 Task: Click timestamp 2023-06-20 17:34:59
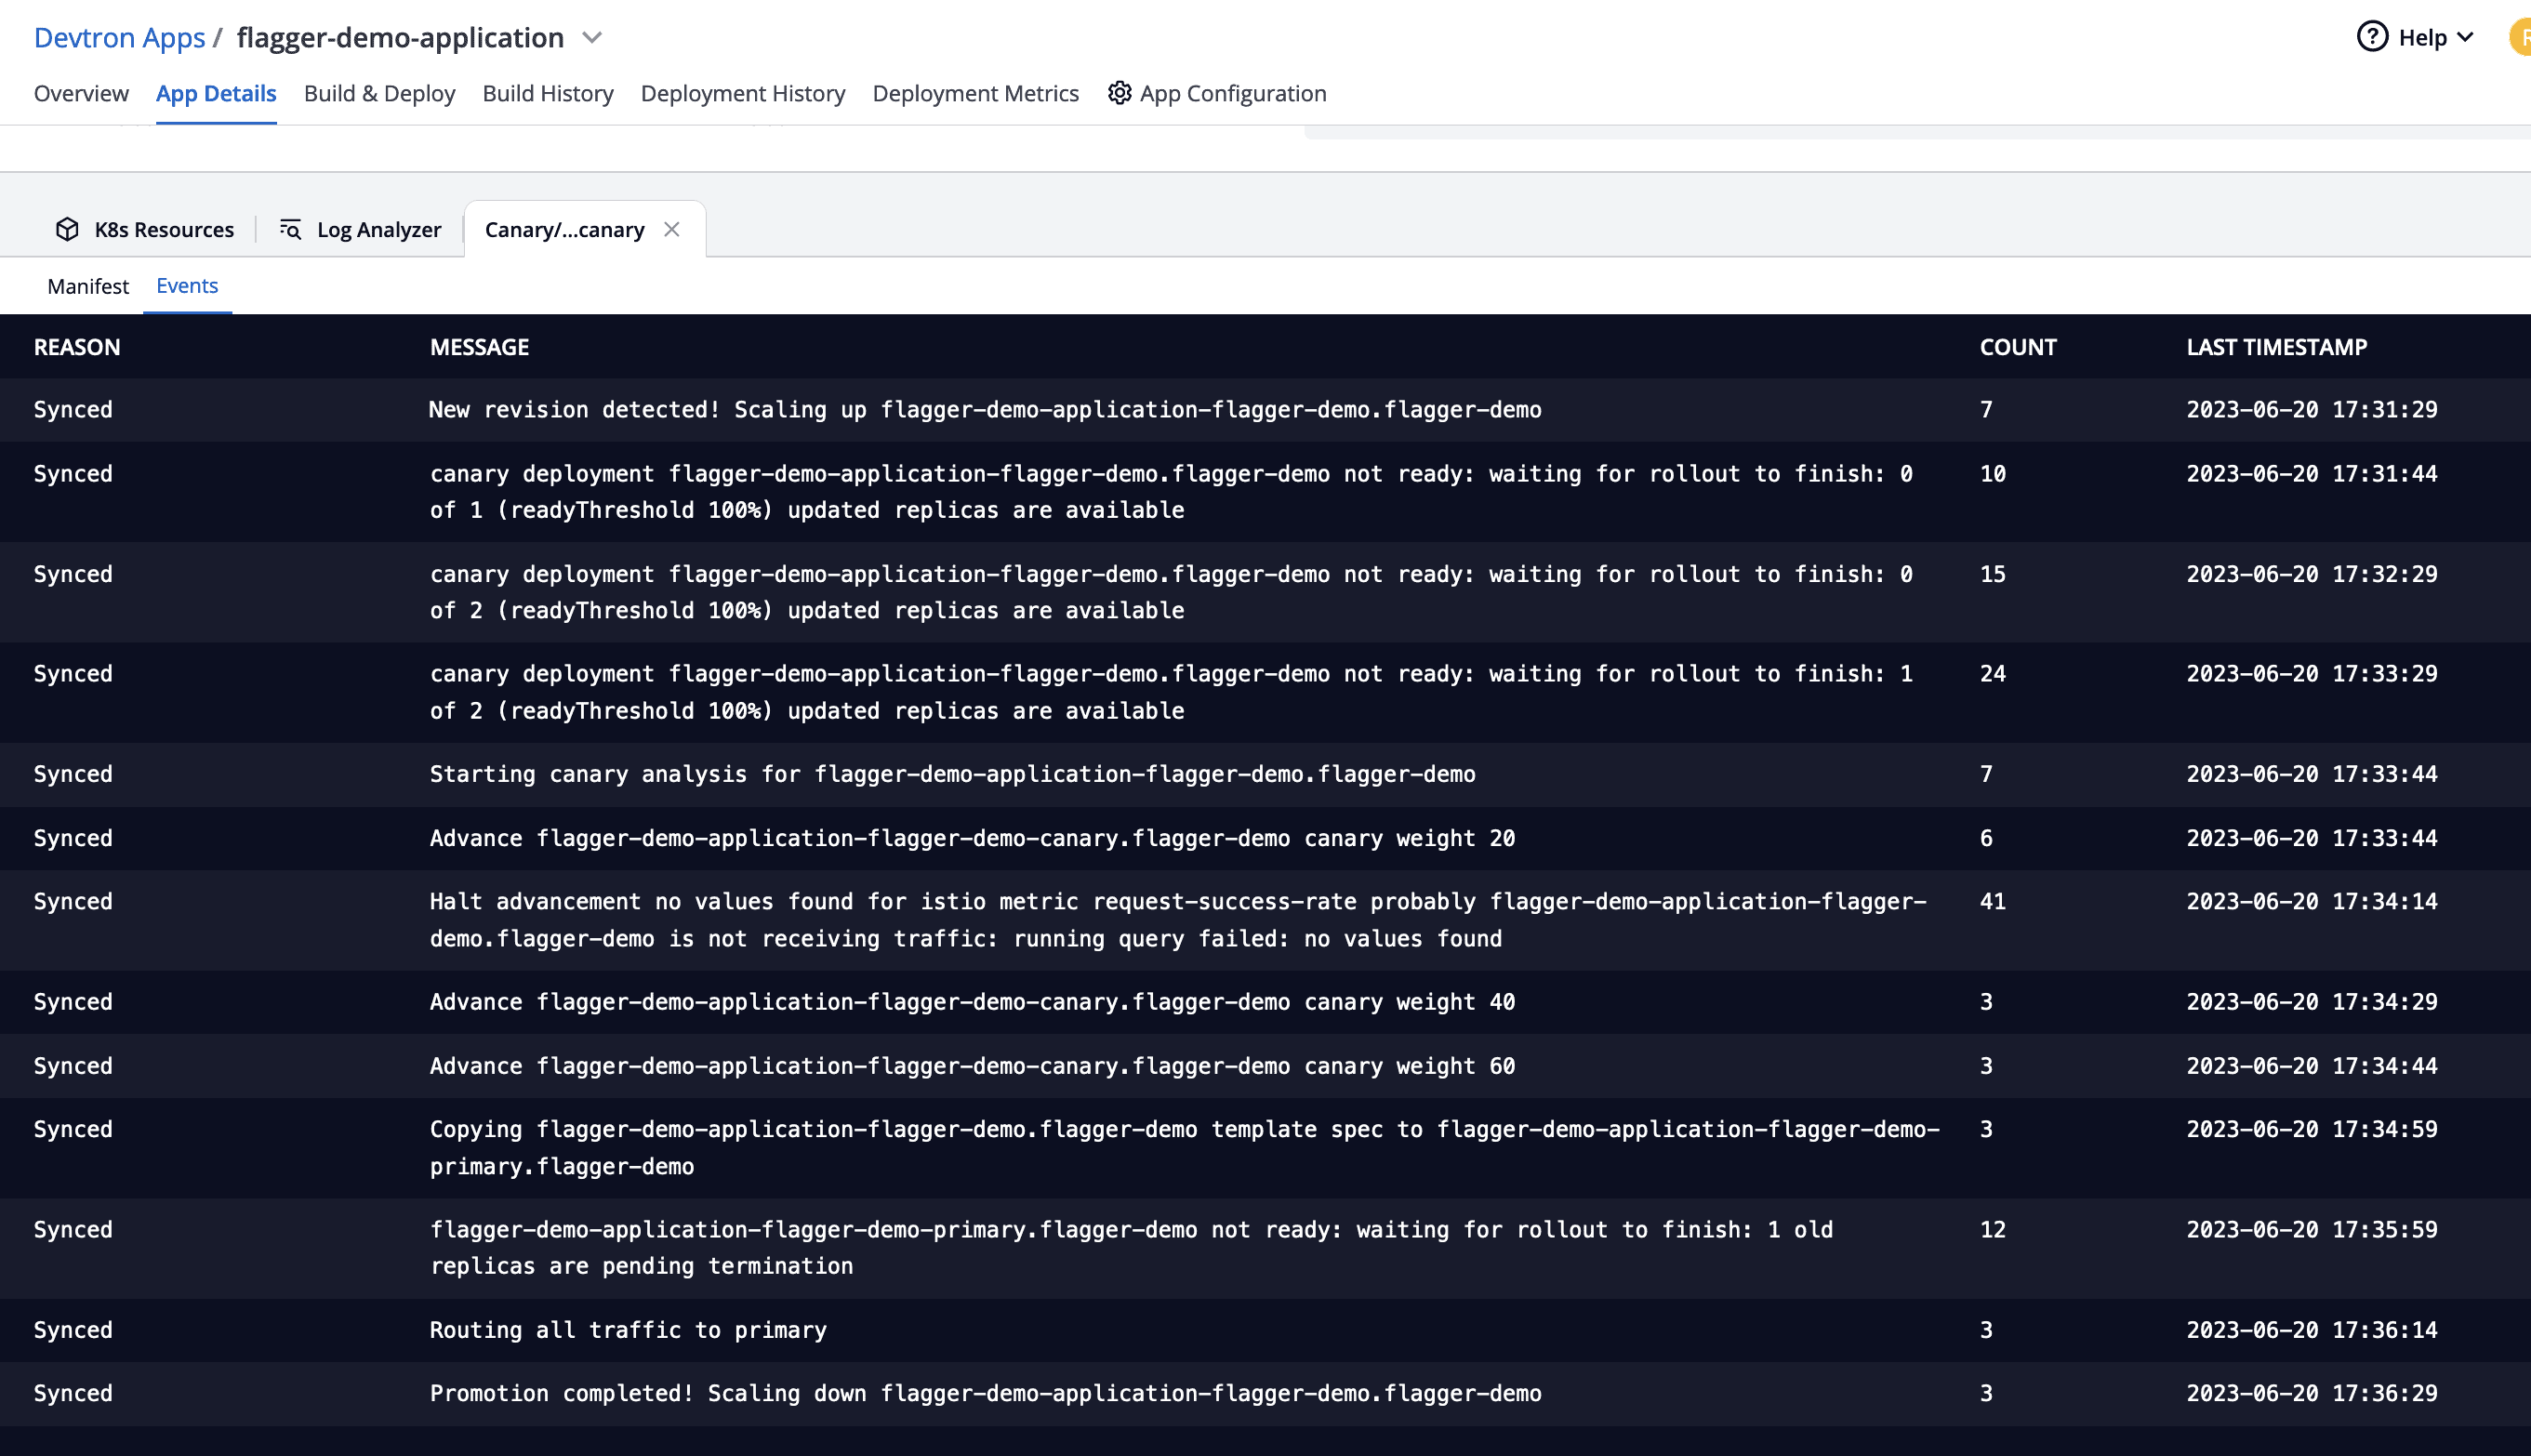(x=2312, y=1129)
